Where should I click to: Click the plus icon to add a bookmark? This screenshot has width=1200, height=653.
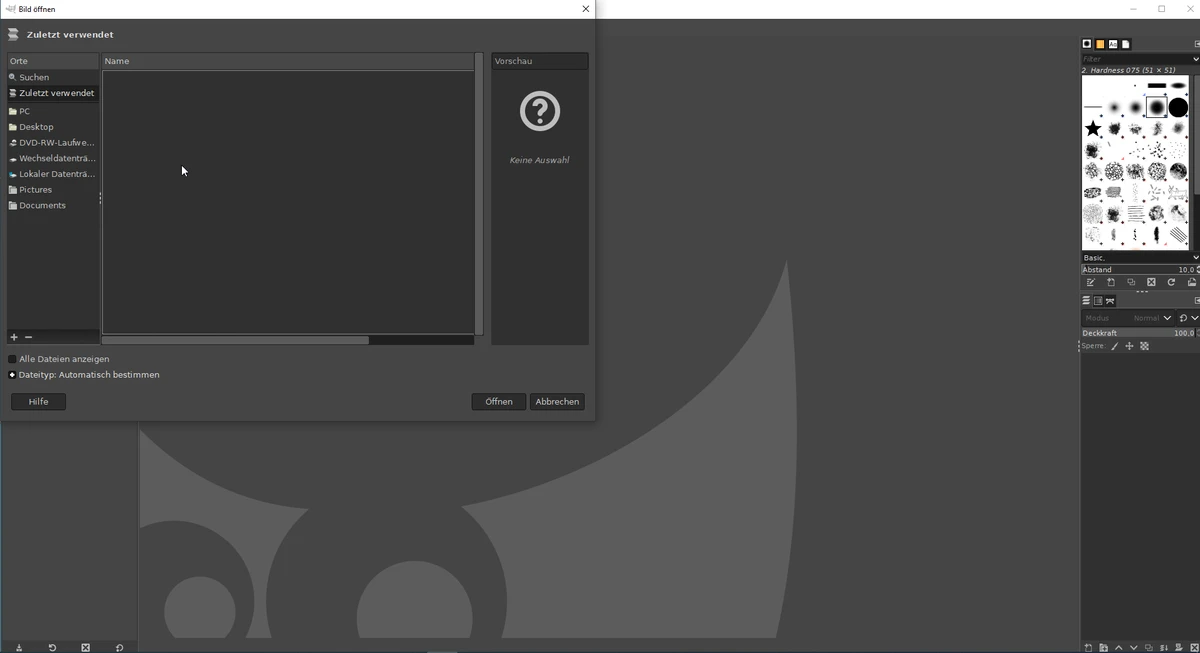coord(14,338)
